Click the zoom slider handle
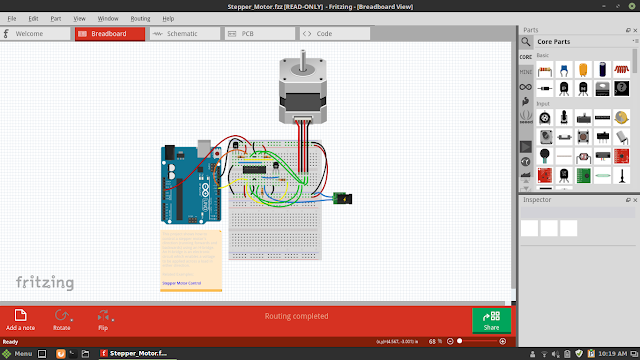Viewport: 640px width, 360px height. 460,341
